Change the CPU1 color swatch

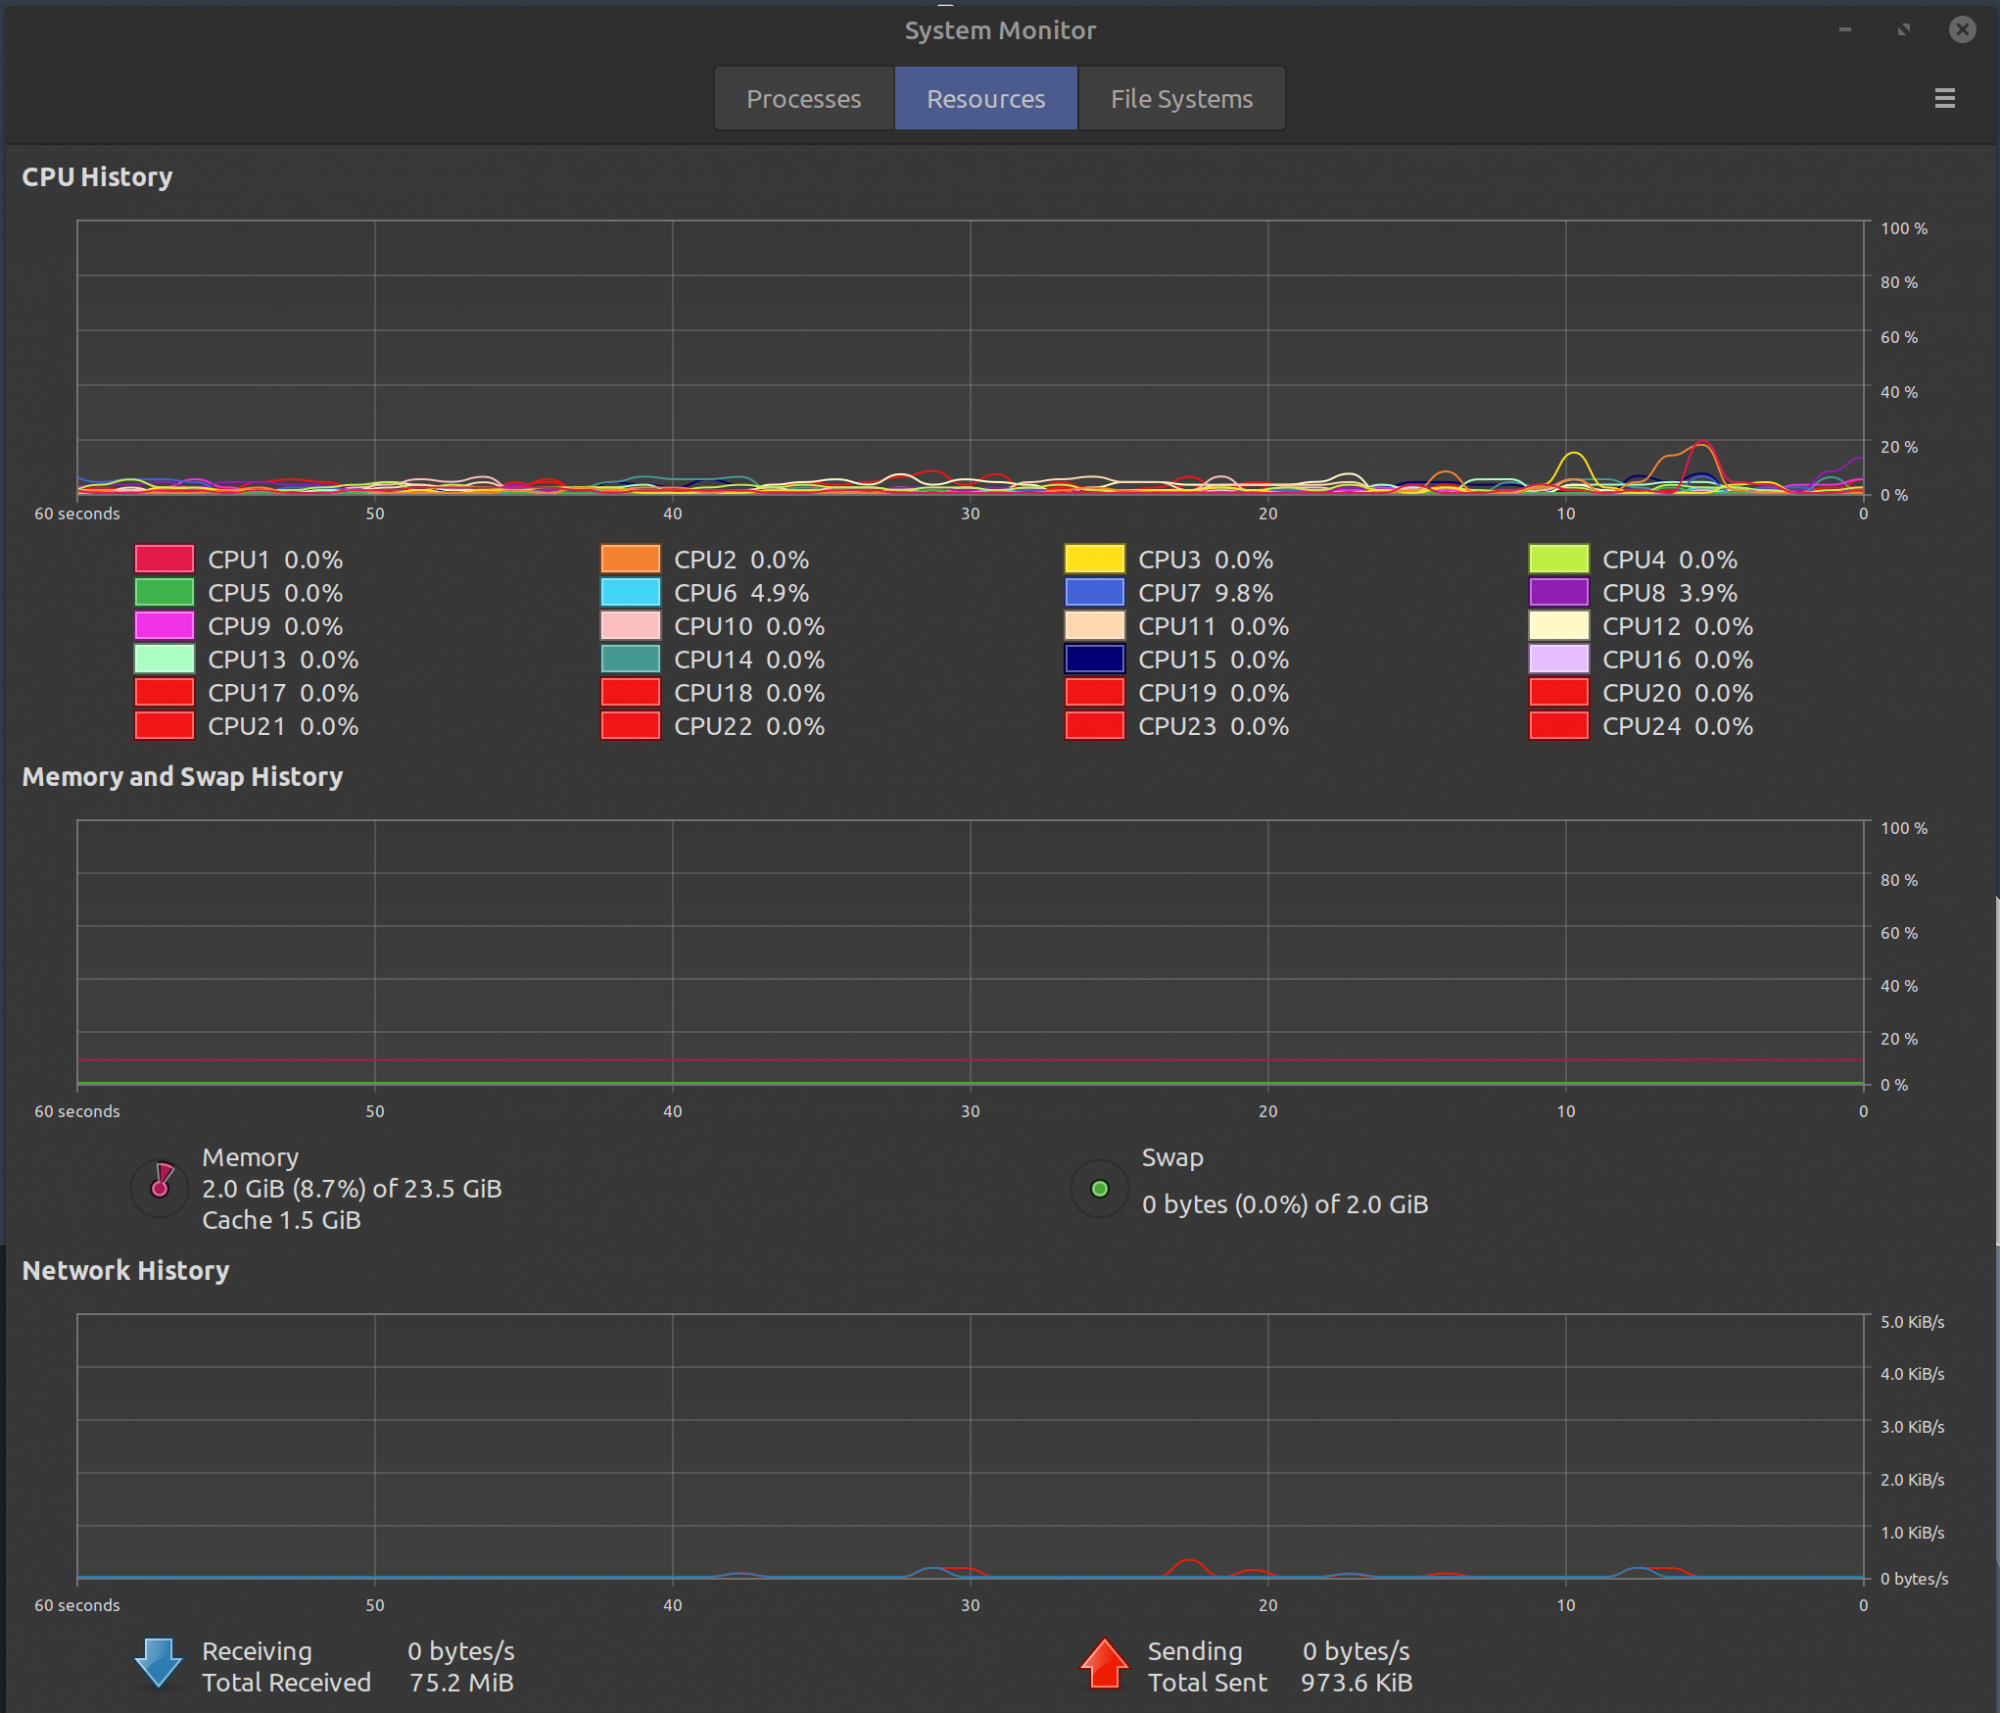click(164, 559)
